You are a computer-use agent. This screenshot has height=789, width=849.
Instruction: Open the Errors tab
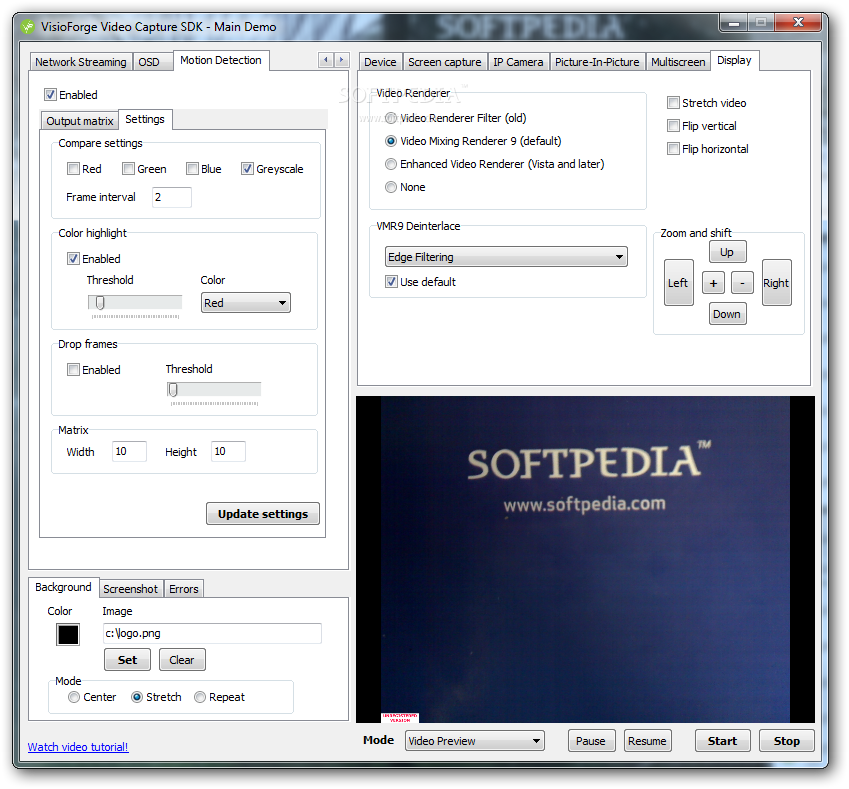tap(184, 589)
